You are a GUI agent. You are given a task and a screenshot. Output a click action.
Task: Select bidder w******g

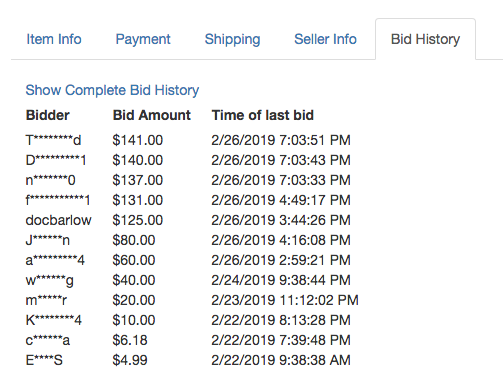pos(49,280)
